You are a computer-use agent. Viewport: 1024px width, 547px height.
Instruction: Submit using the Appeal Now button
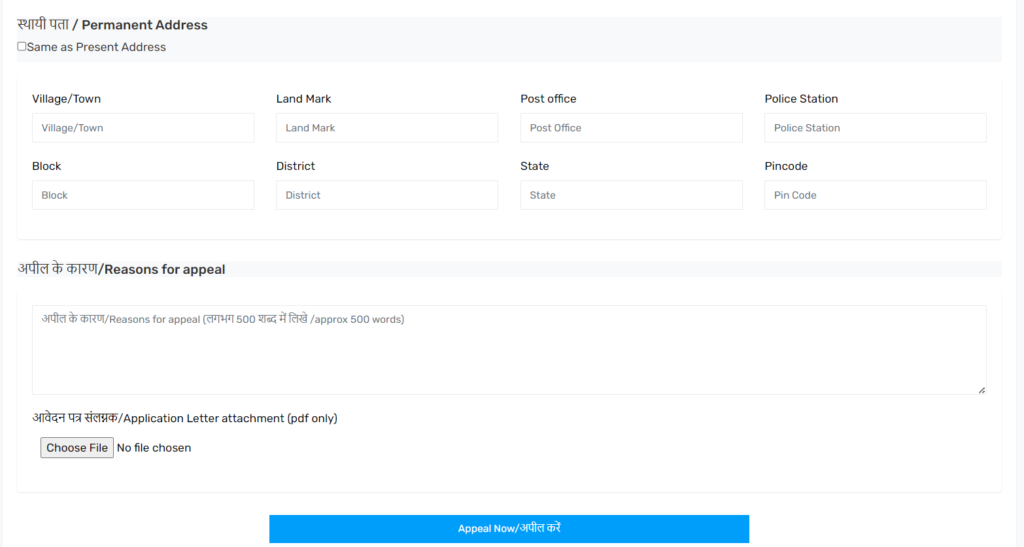tap(509, 528)
